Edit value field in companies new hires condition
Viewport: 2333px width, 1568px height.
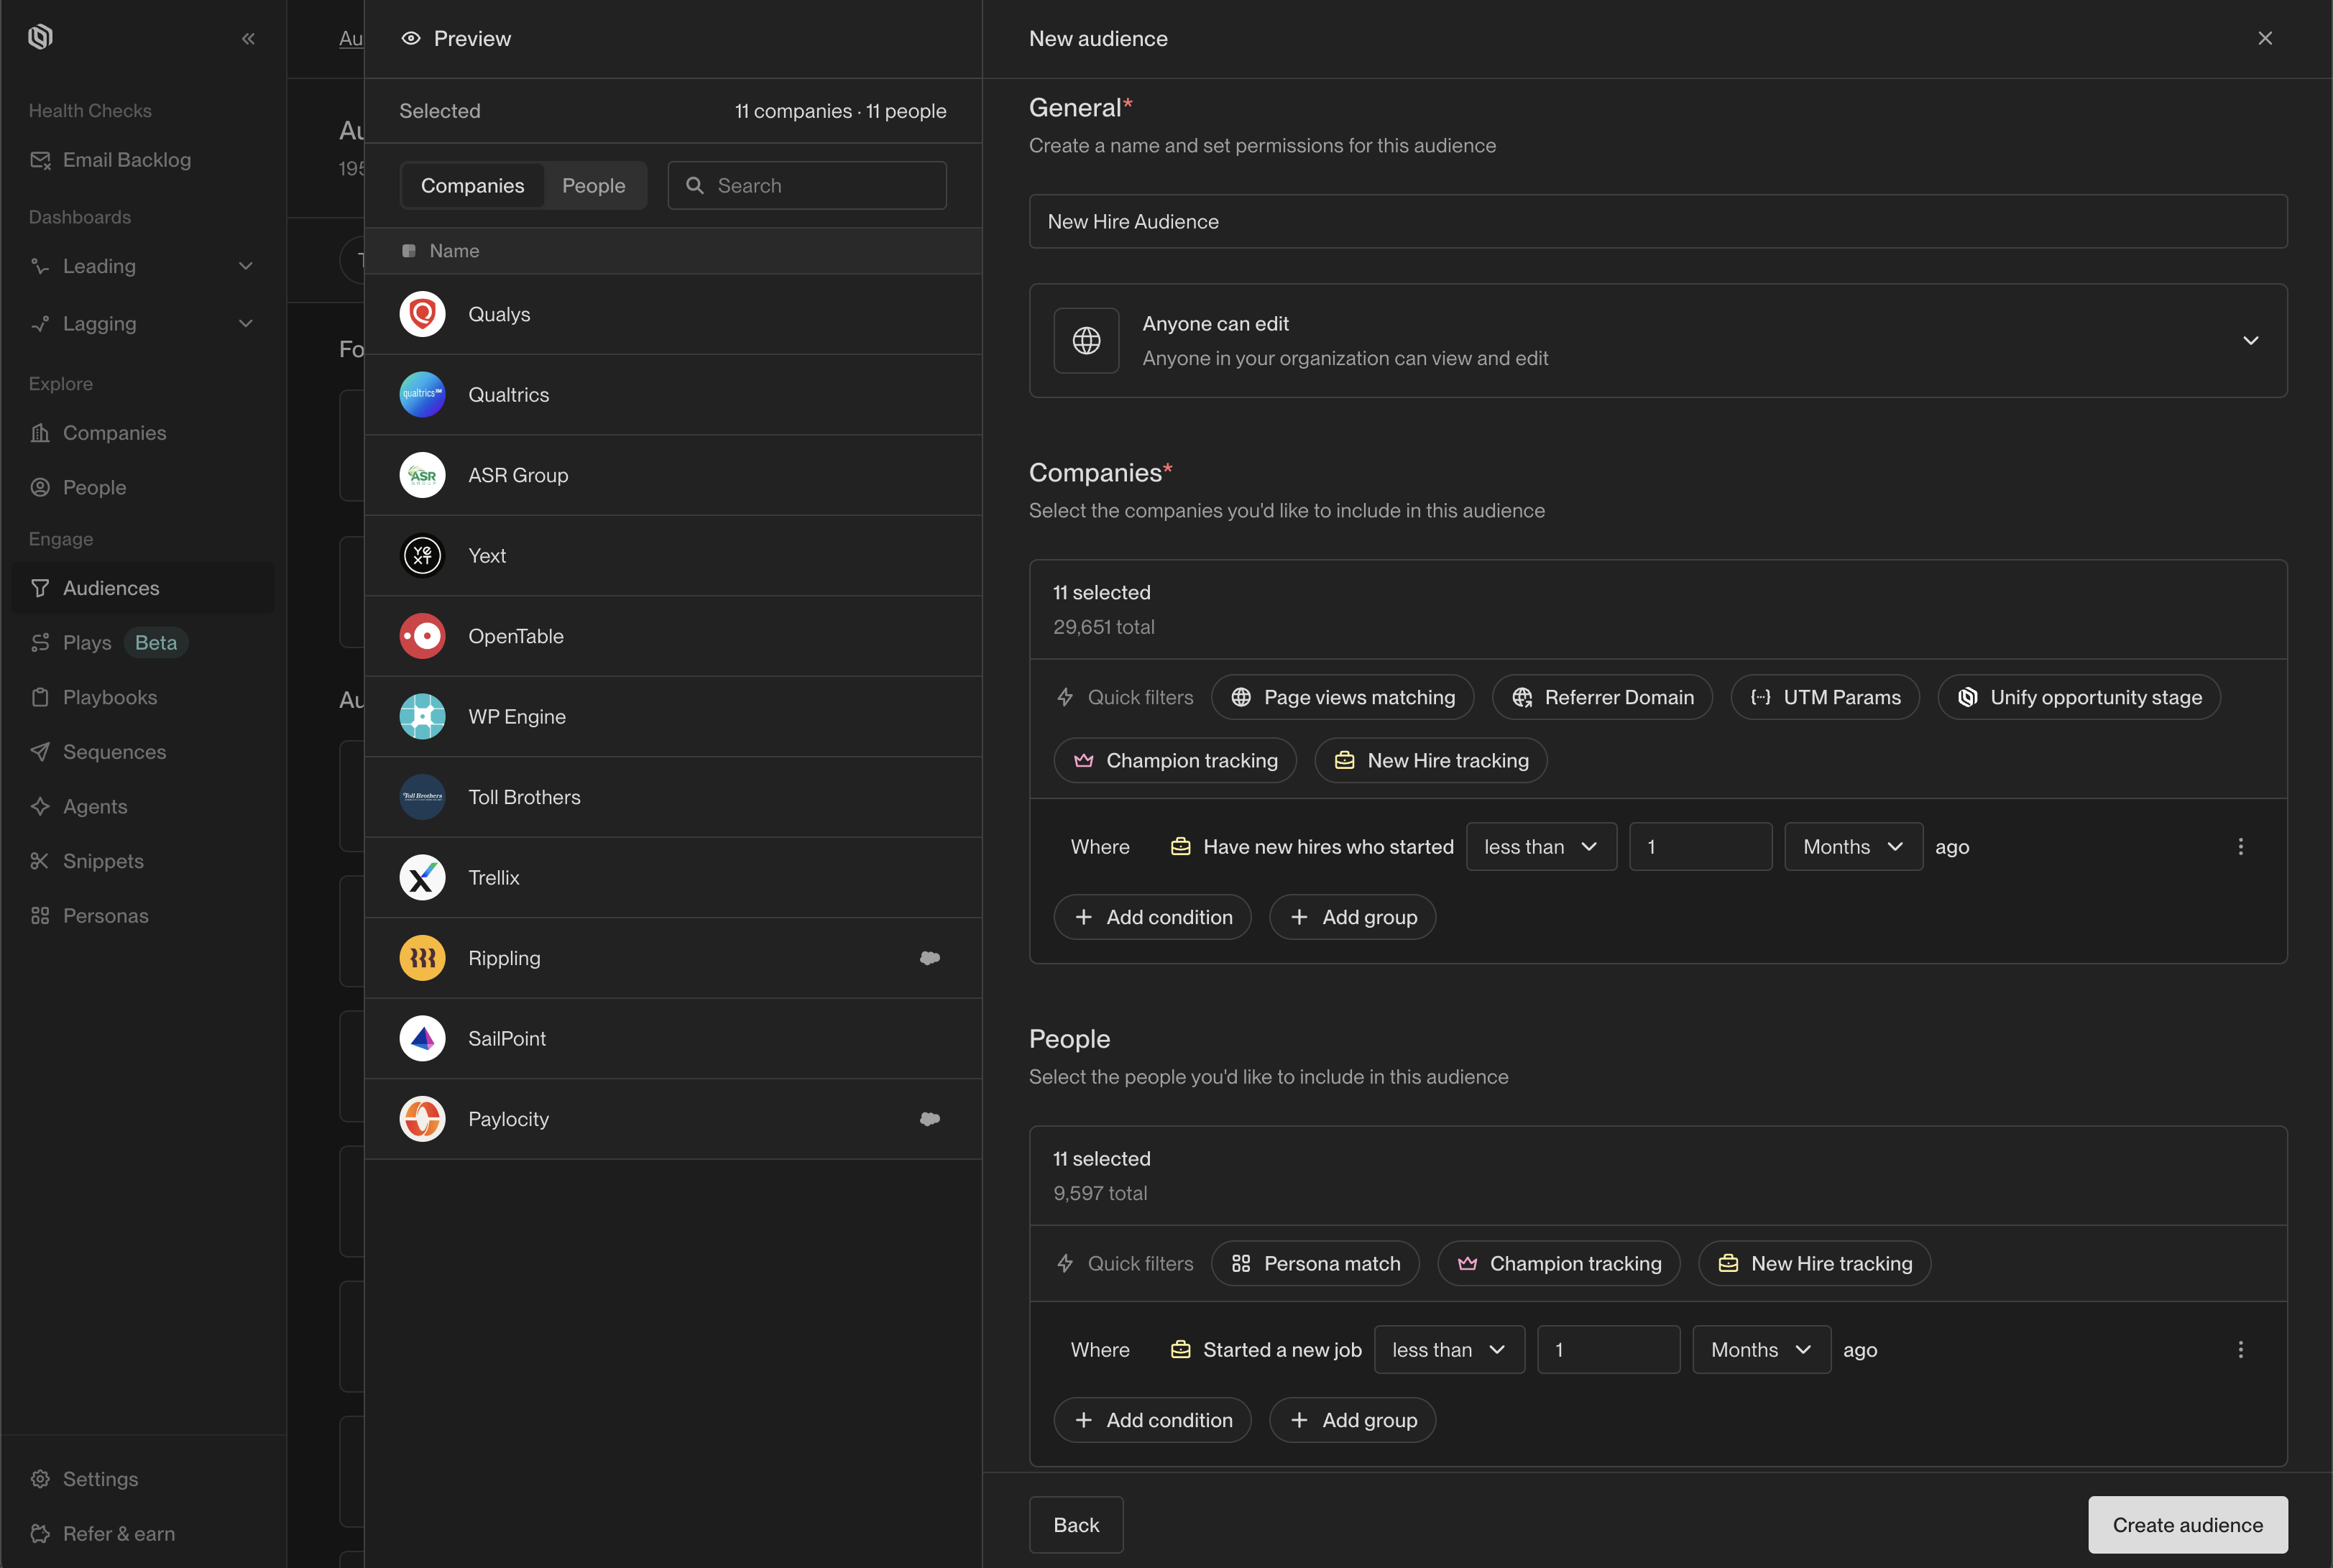[x=1701, y=847]
